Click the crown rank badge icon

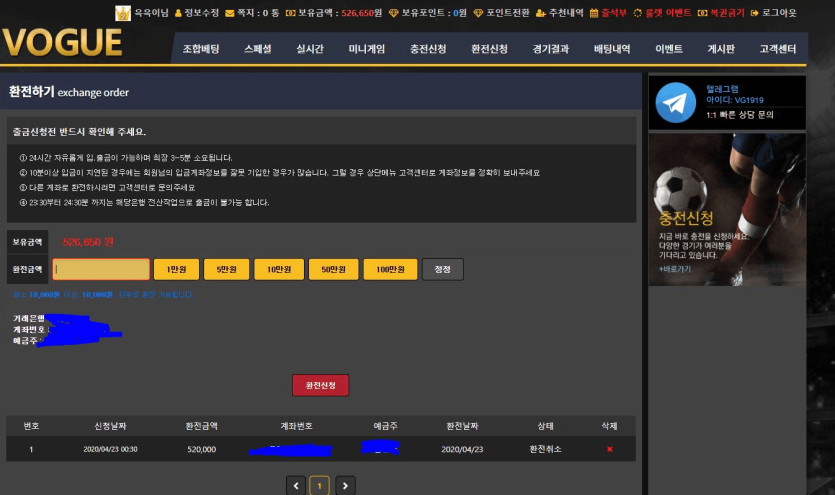123,13
